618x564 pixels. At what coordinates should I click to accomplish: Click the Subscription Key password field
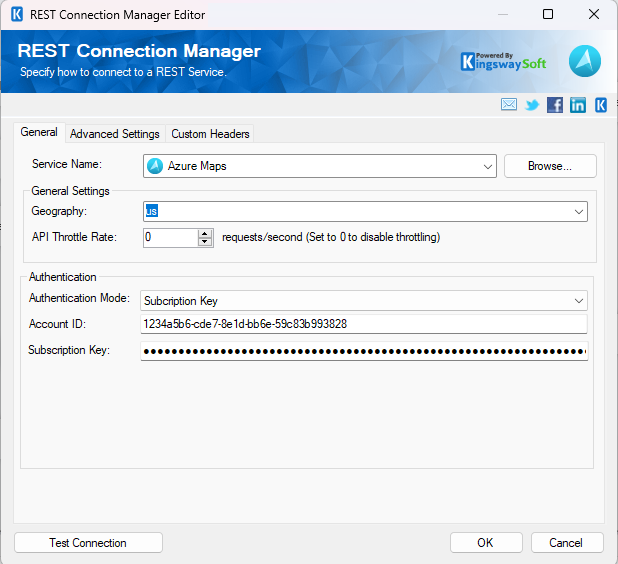pos(364,351)
